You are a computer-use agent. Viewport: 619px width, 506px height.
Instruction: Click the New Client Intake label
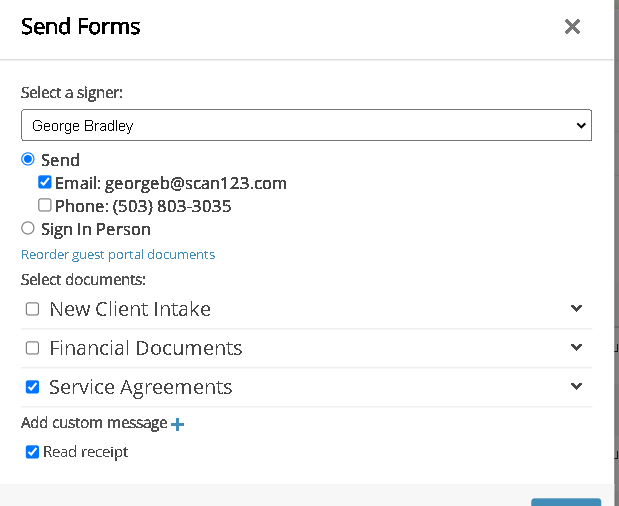[130, 309]
